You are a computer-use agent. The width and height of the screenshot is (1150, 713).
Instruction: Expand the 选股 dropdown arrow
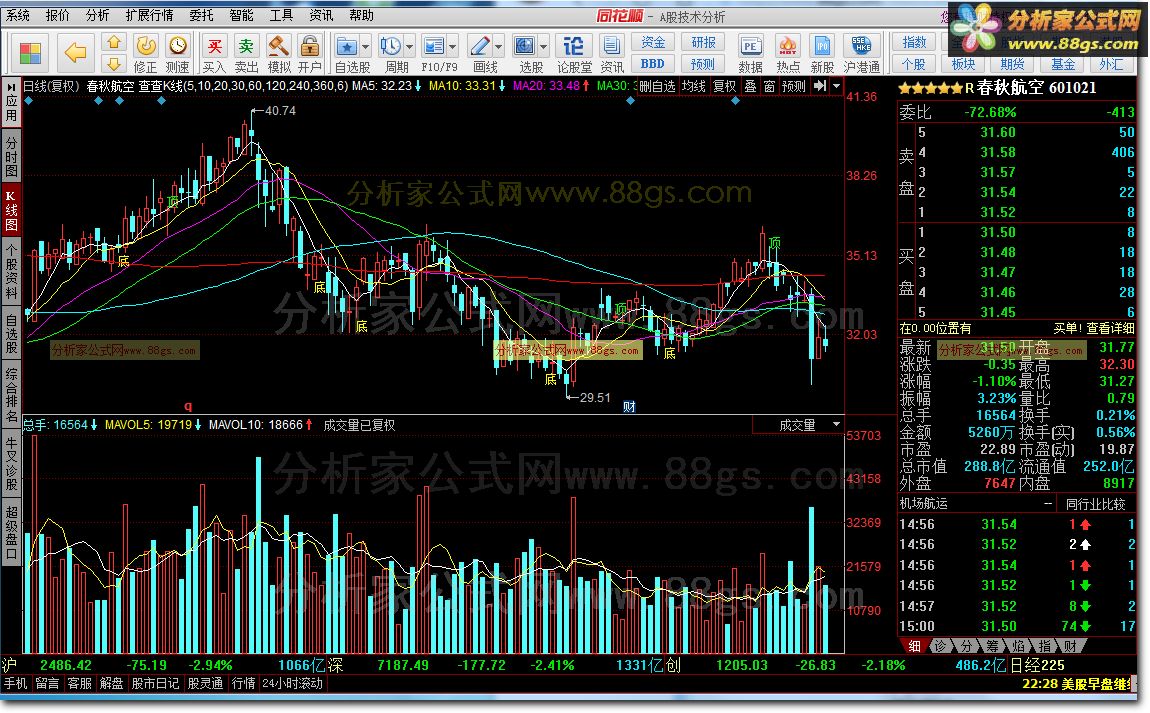(543, 48)
